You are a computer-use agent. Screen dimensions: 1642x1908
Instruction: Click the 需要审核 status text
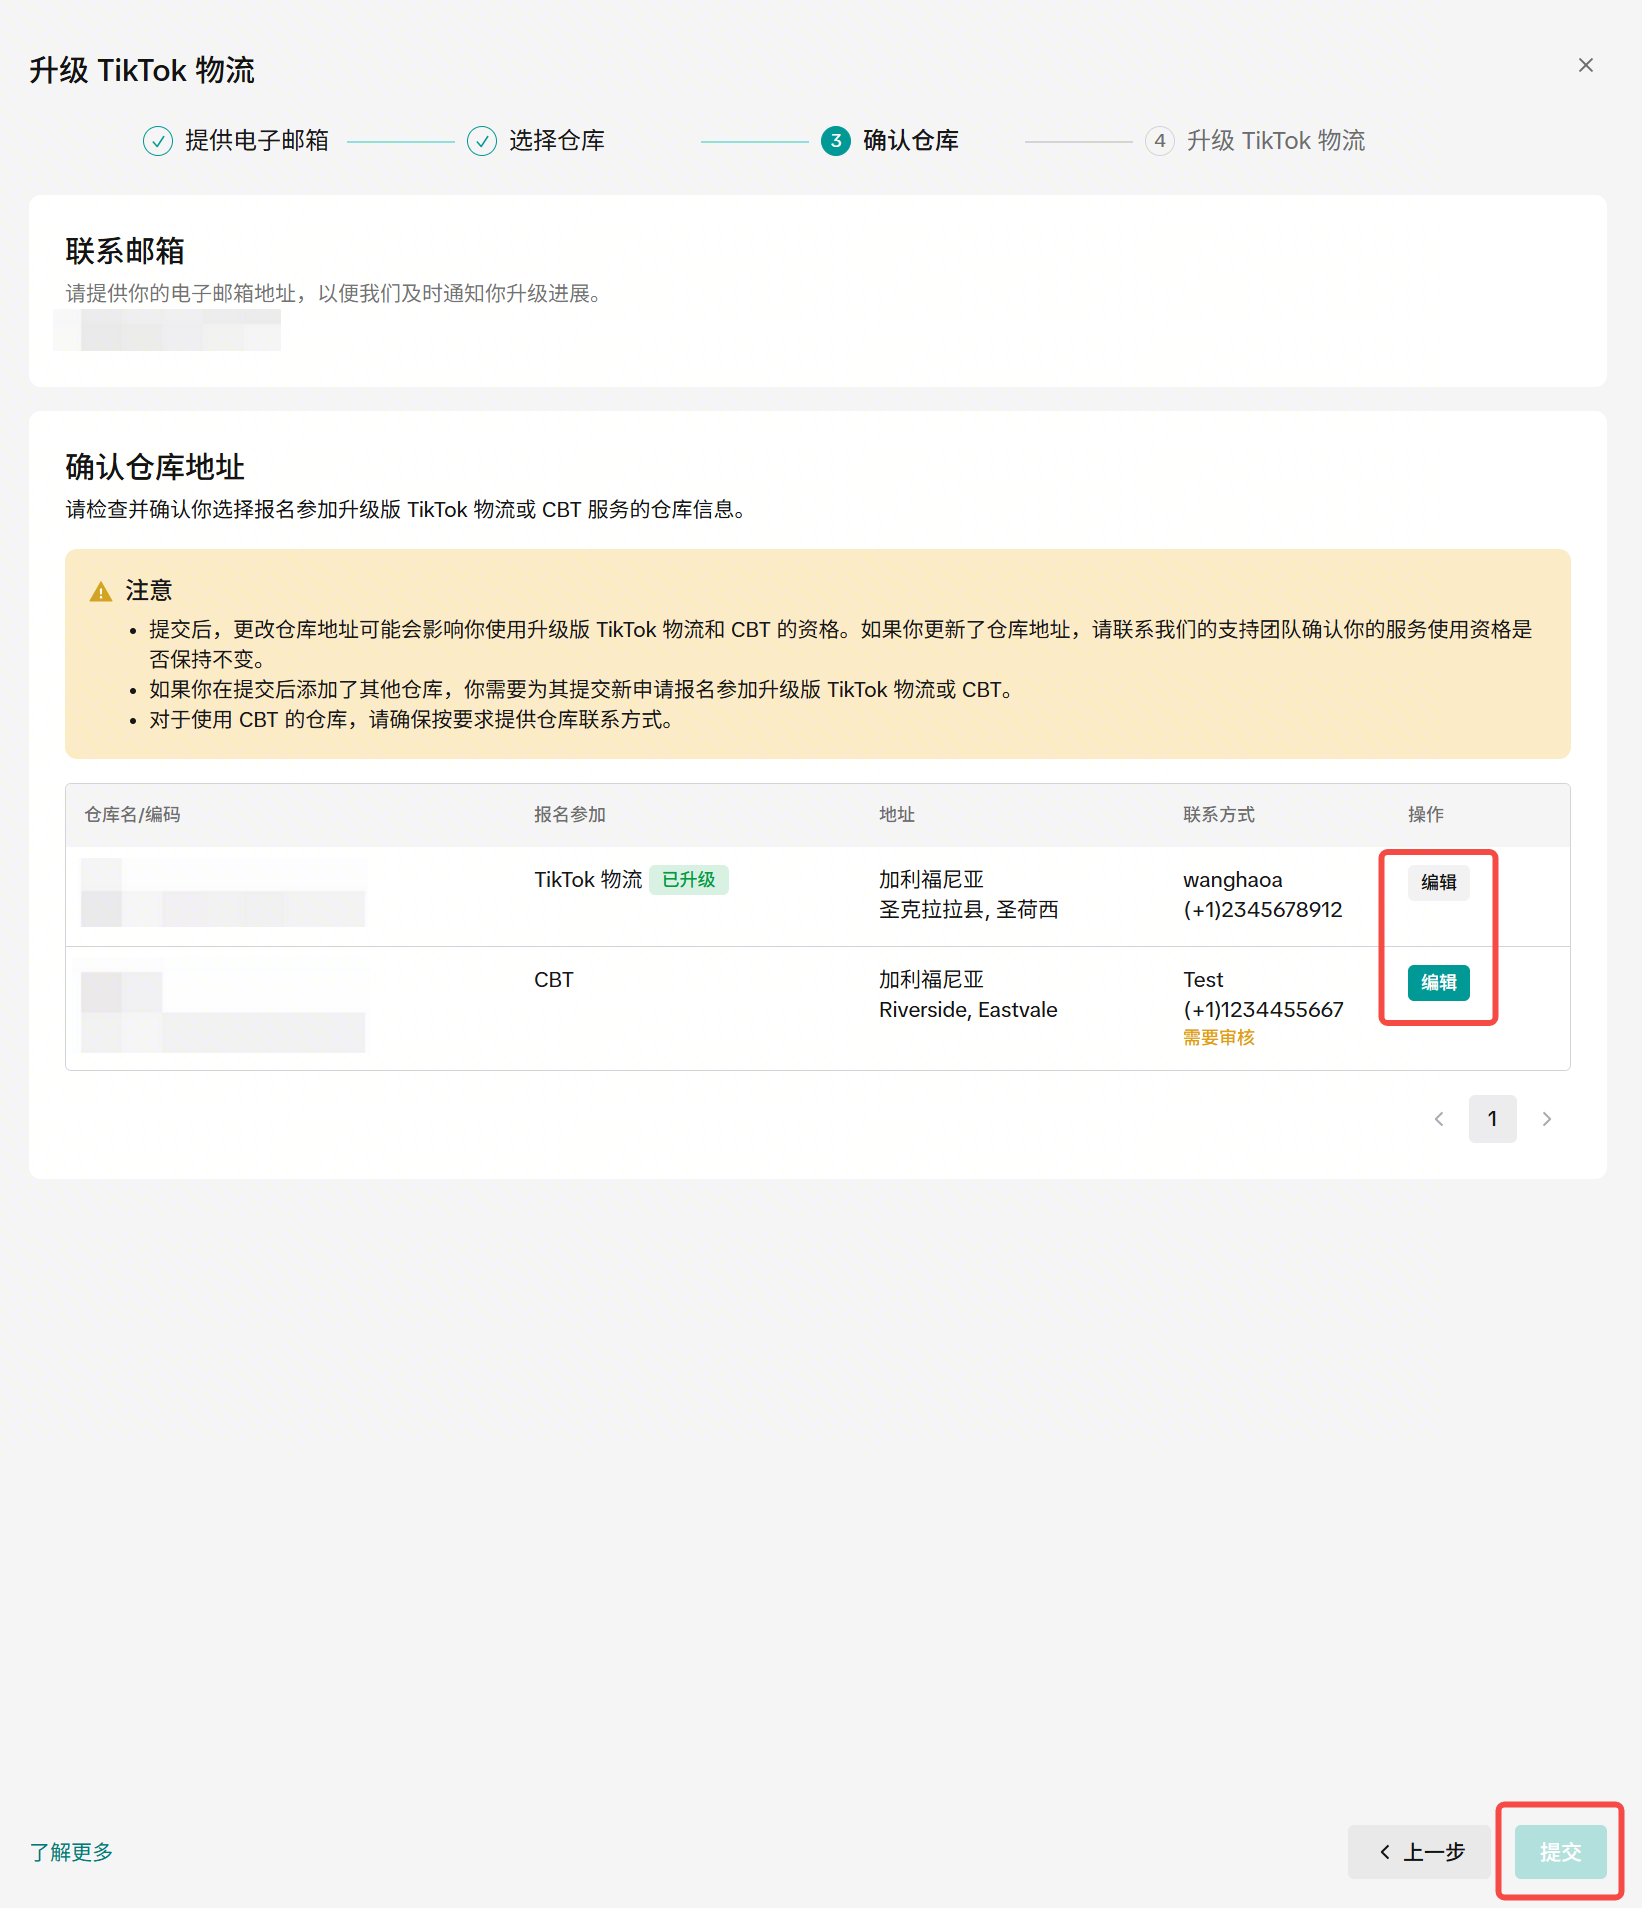pyautogui.click(x=1218, y=1038)
